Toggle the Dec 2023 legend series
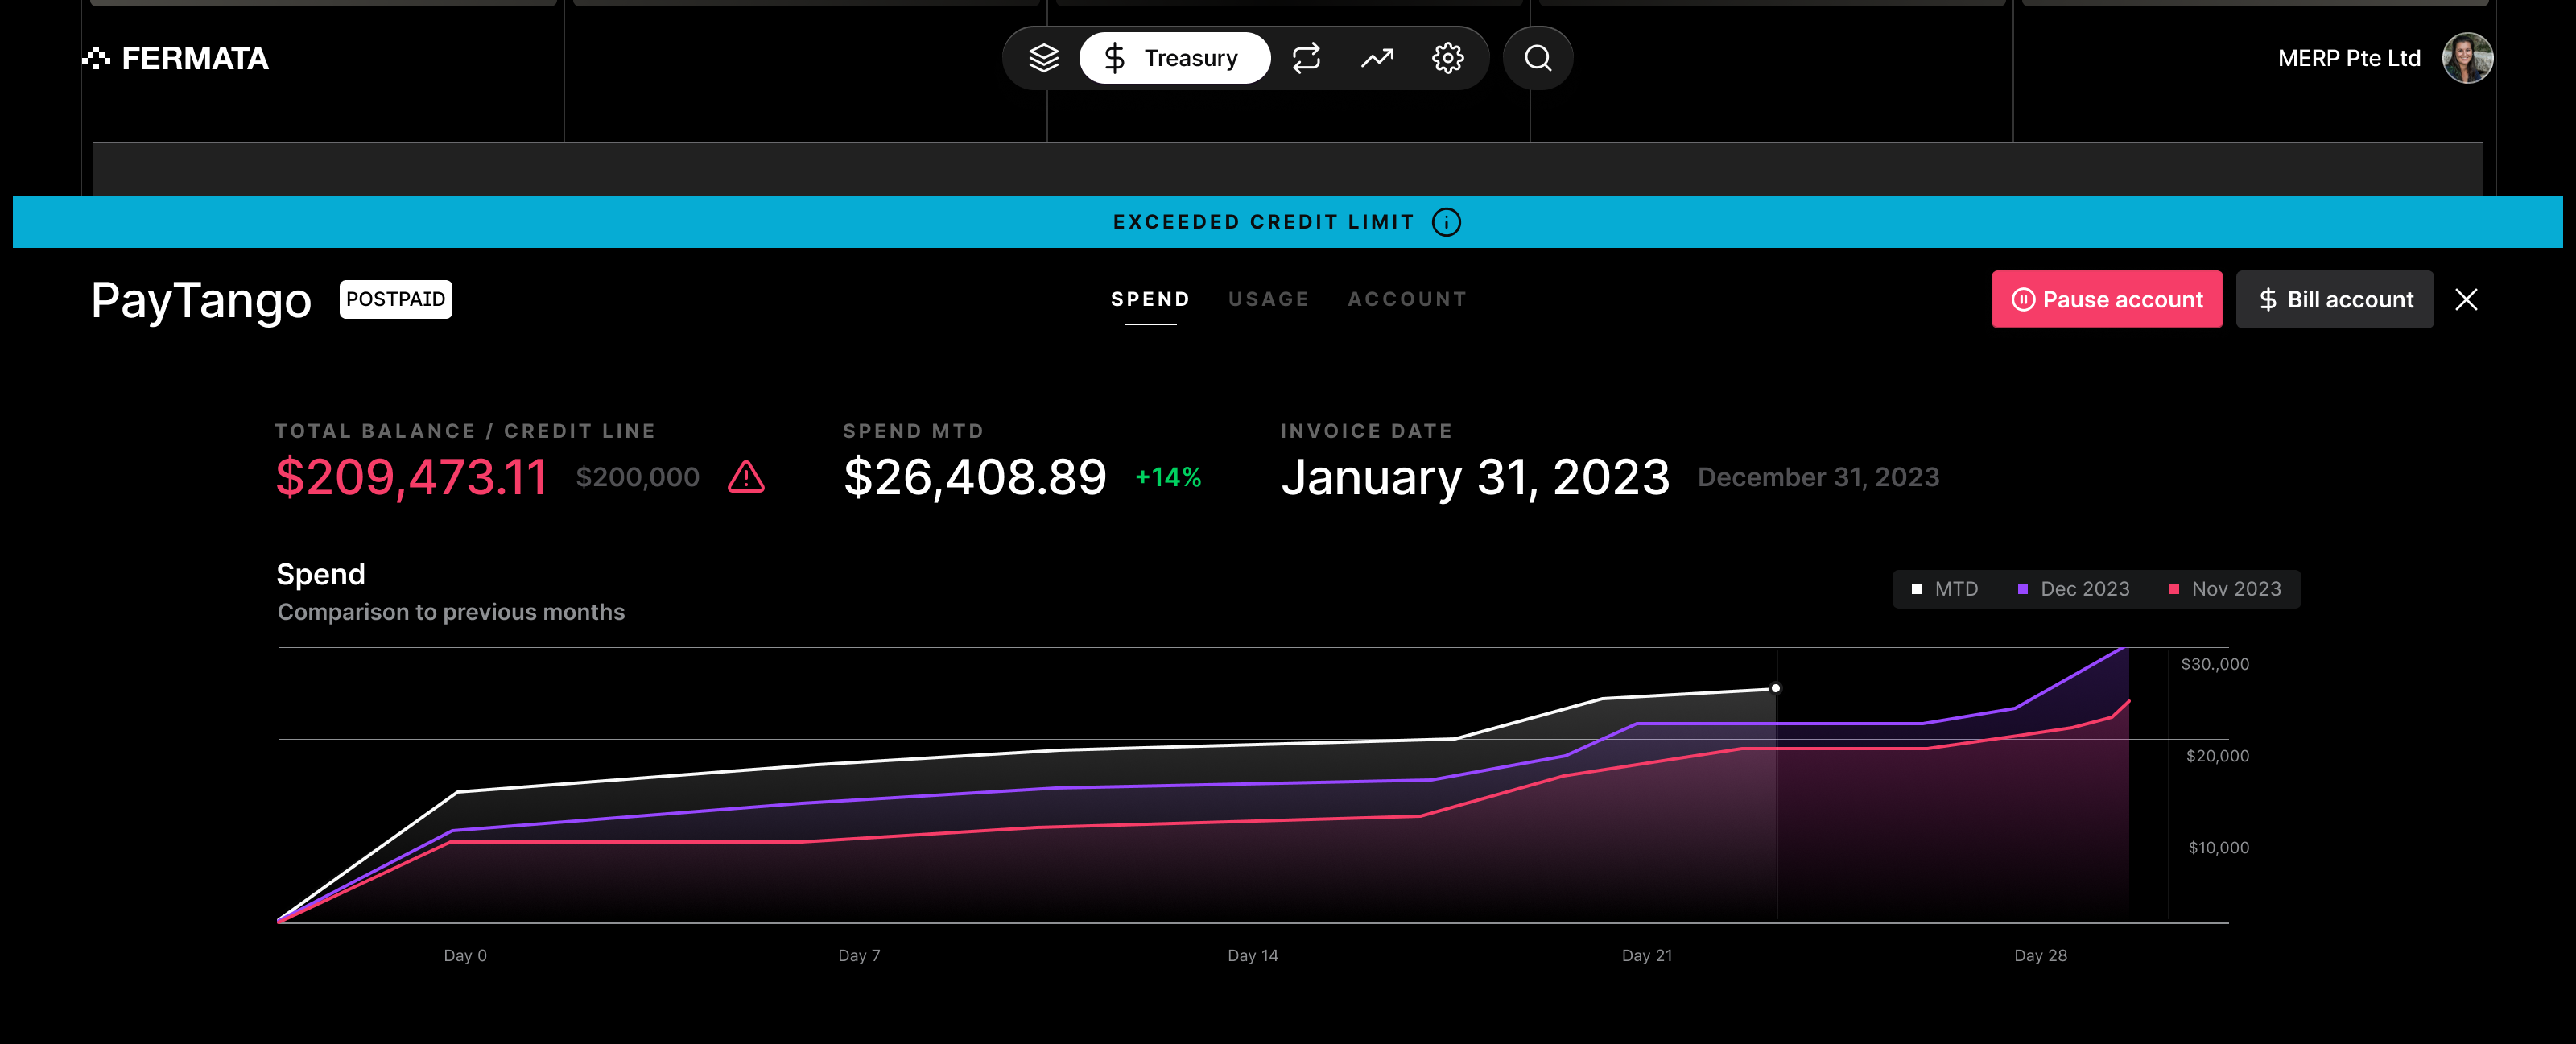 click(2074, 589)
